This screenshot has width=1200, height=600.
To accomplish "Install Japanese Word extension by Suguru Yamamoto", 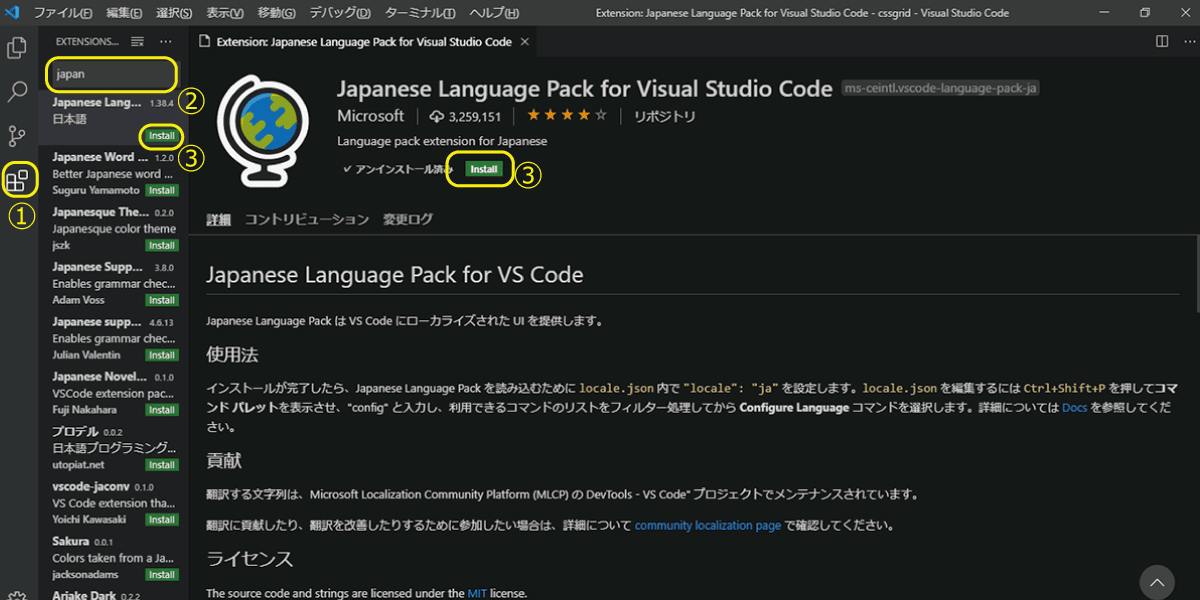I will pyautogui.click(x=162, y=190).
